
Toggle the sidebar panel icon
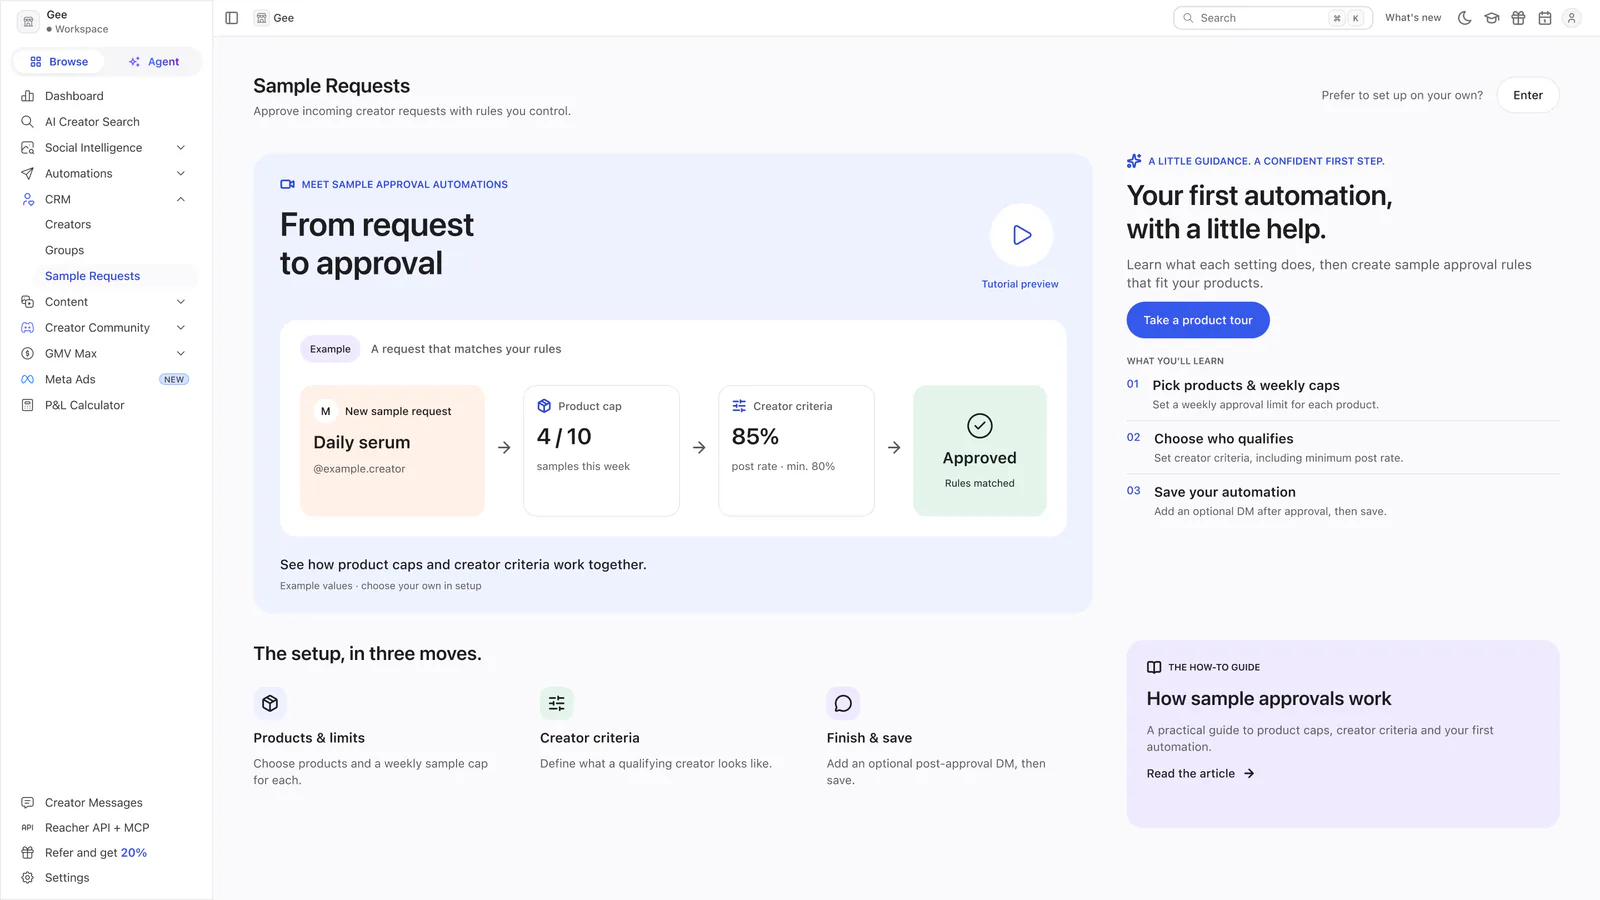232,18
